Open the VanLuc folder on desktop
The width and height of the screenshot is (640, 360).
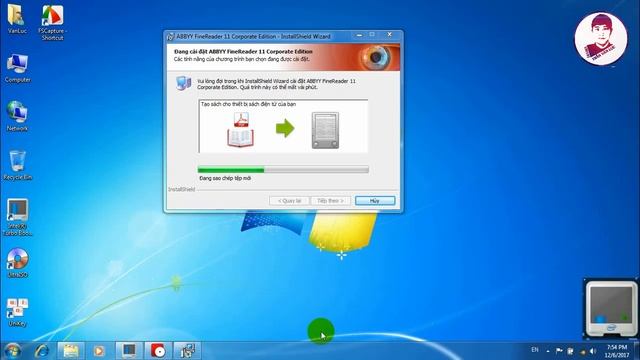coord(17,18)
